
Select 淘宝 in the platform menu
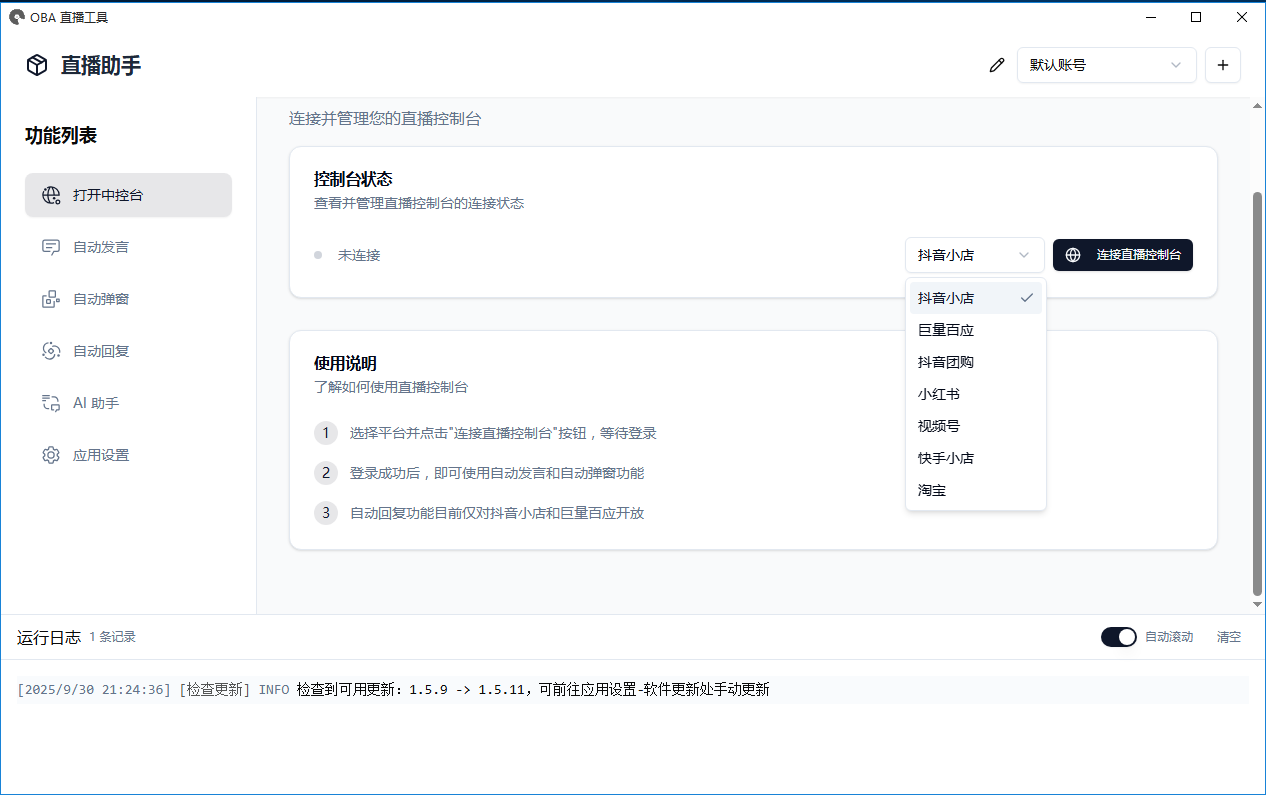tap(931, 489)
